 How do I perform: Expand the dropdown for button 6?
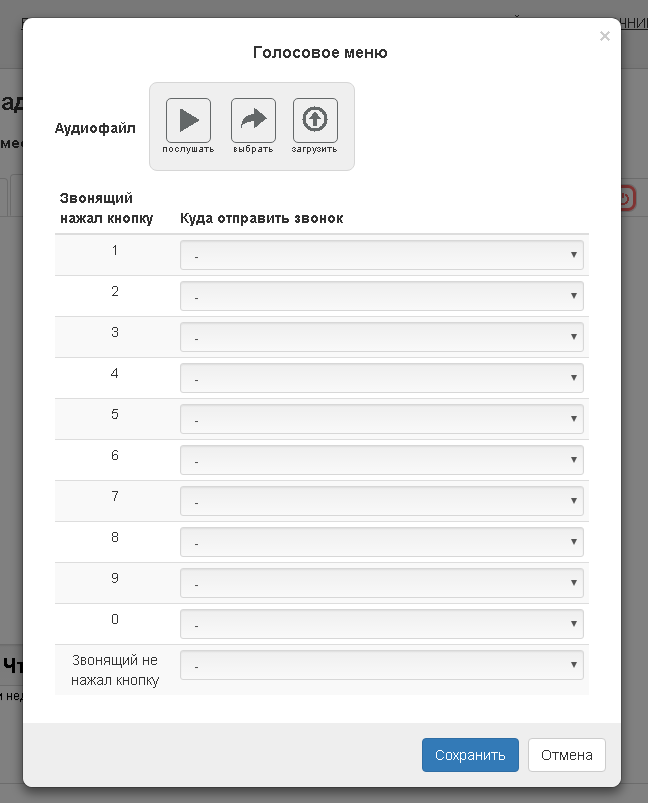[x=381, y=460]
